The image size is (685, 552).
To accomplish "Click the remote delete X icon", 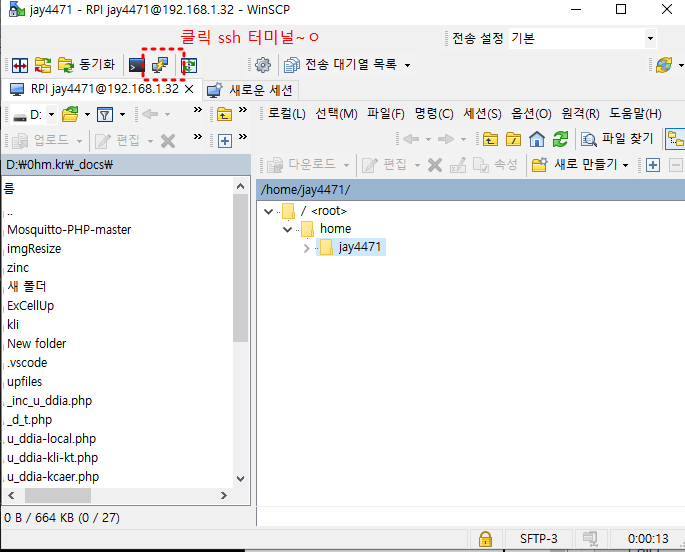I will tap(435, 165).
